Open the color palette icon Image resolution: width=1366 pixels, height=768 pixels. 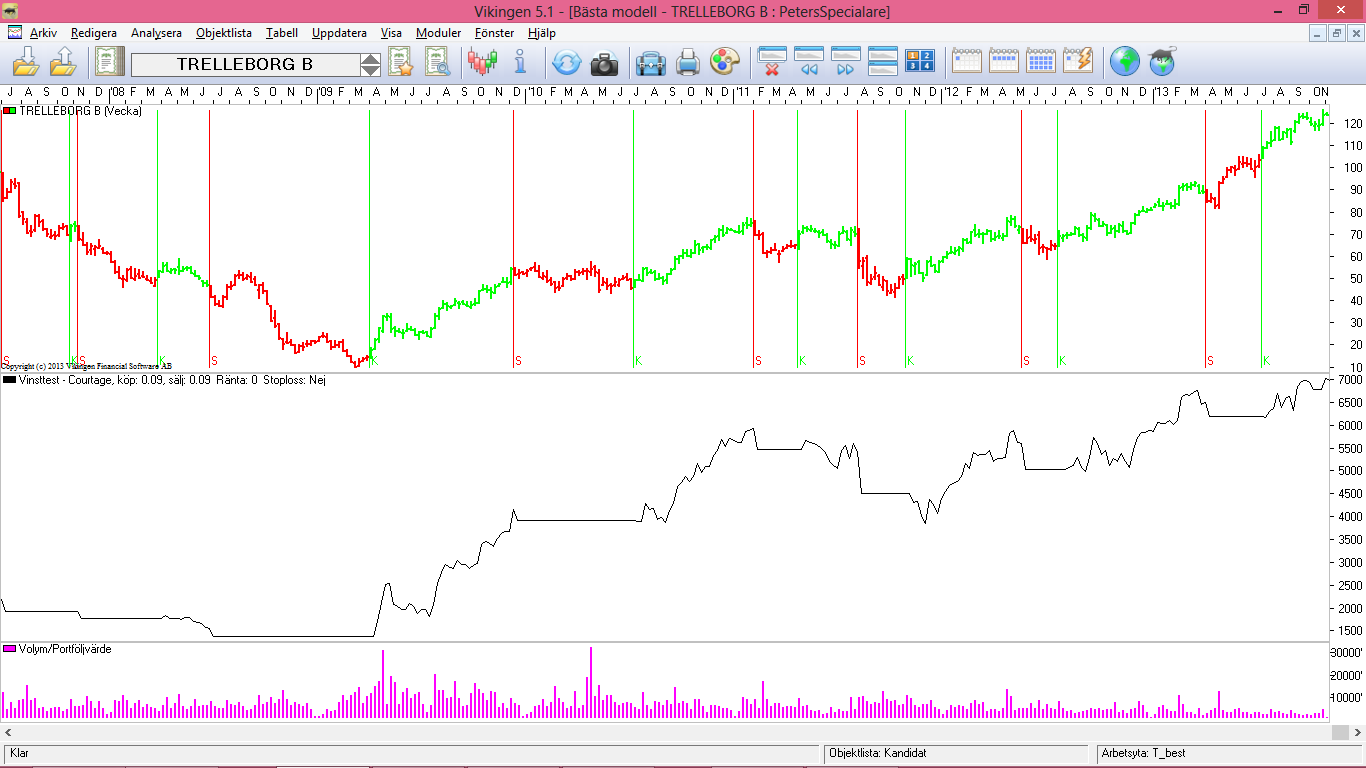coord(723,63)
